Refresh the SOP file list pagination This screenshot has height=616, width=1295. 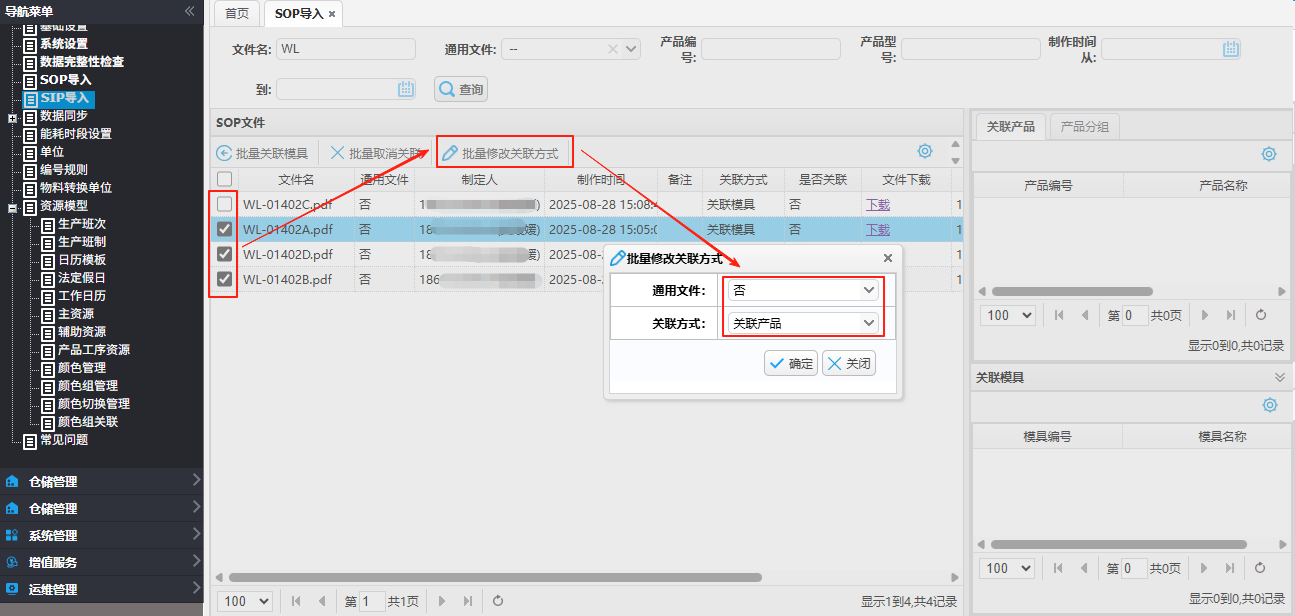(497, 601)
